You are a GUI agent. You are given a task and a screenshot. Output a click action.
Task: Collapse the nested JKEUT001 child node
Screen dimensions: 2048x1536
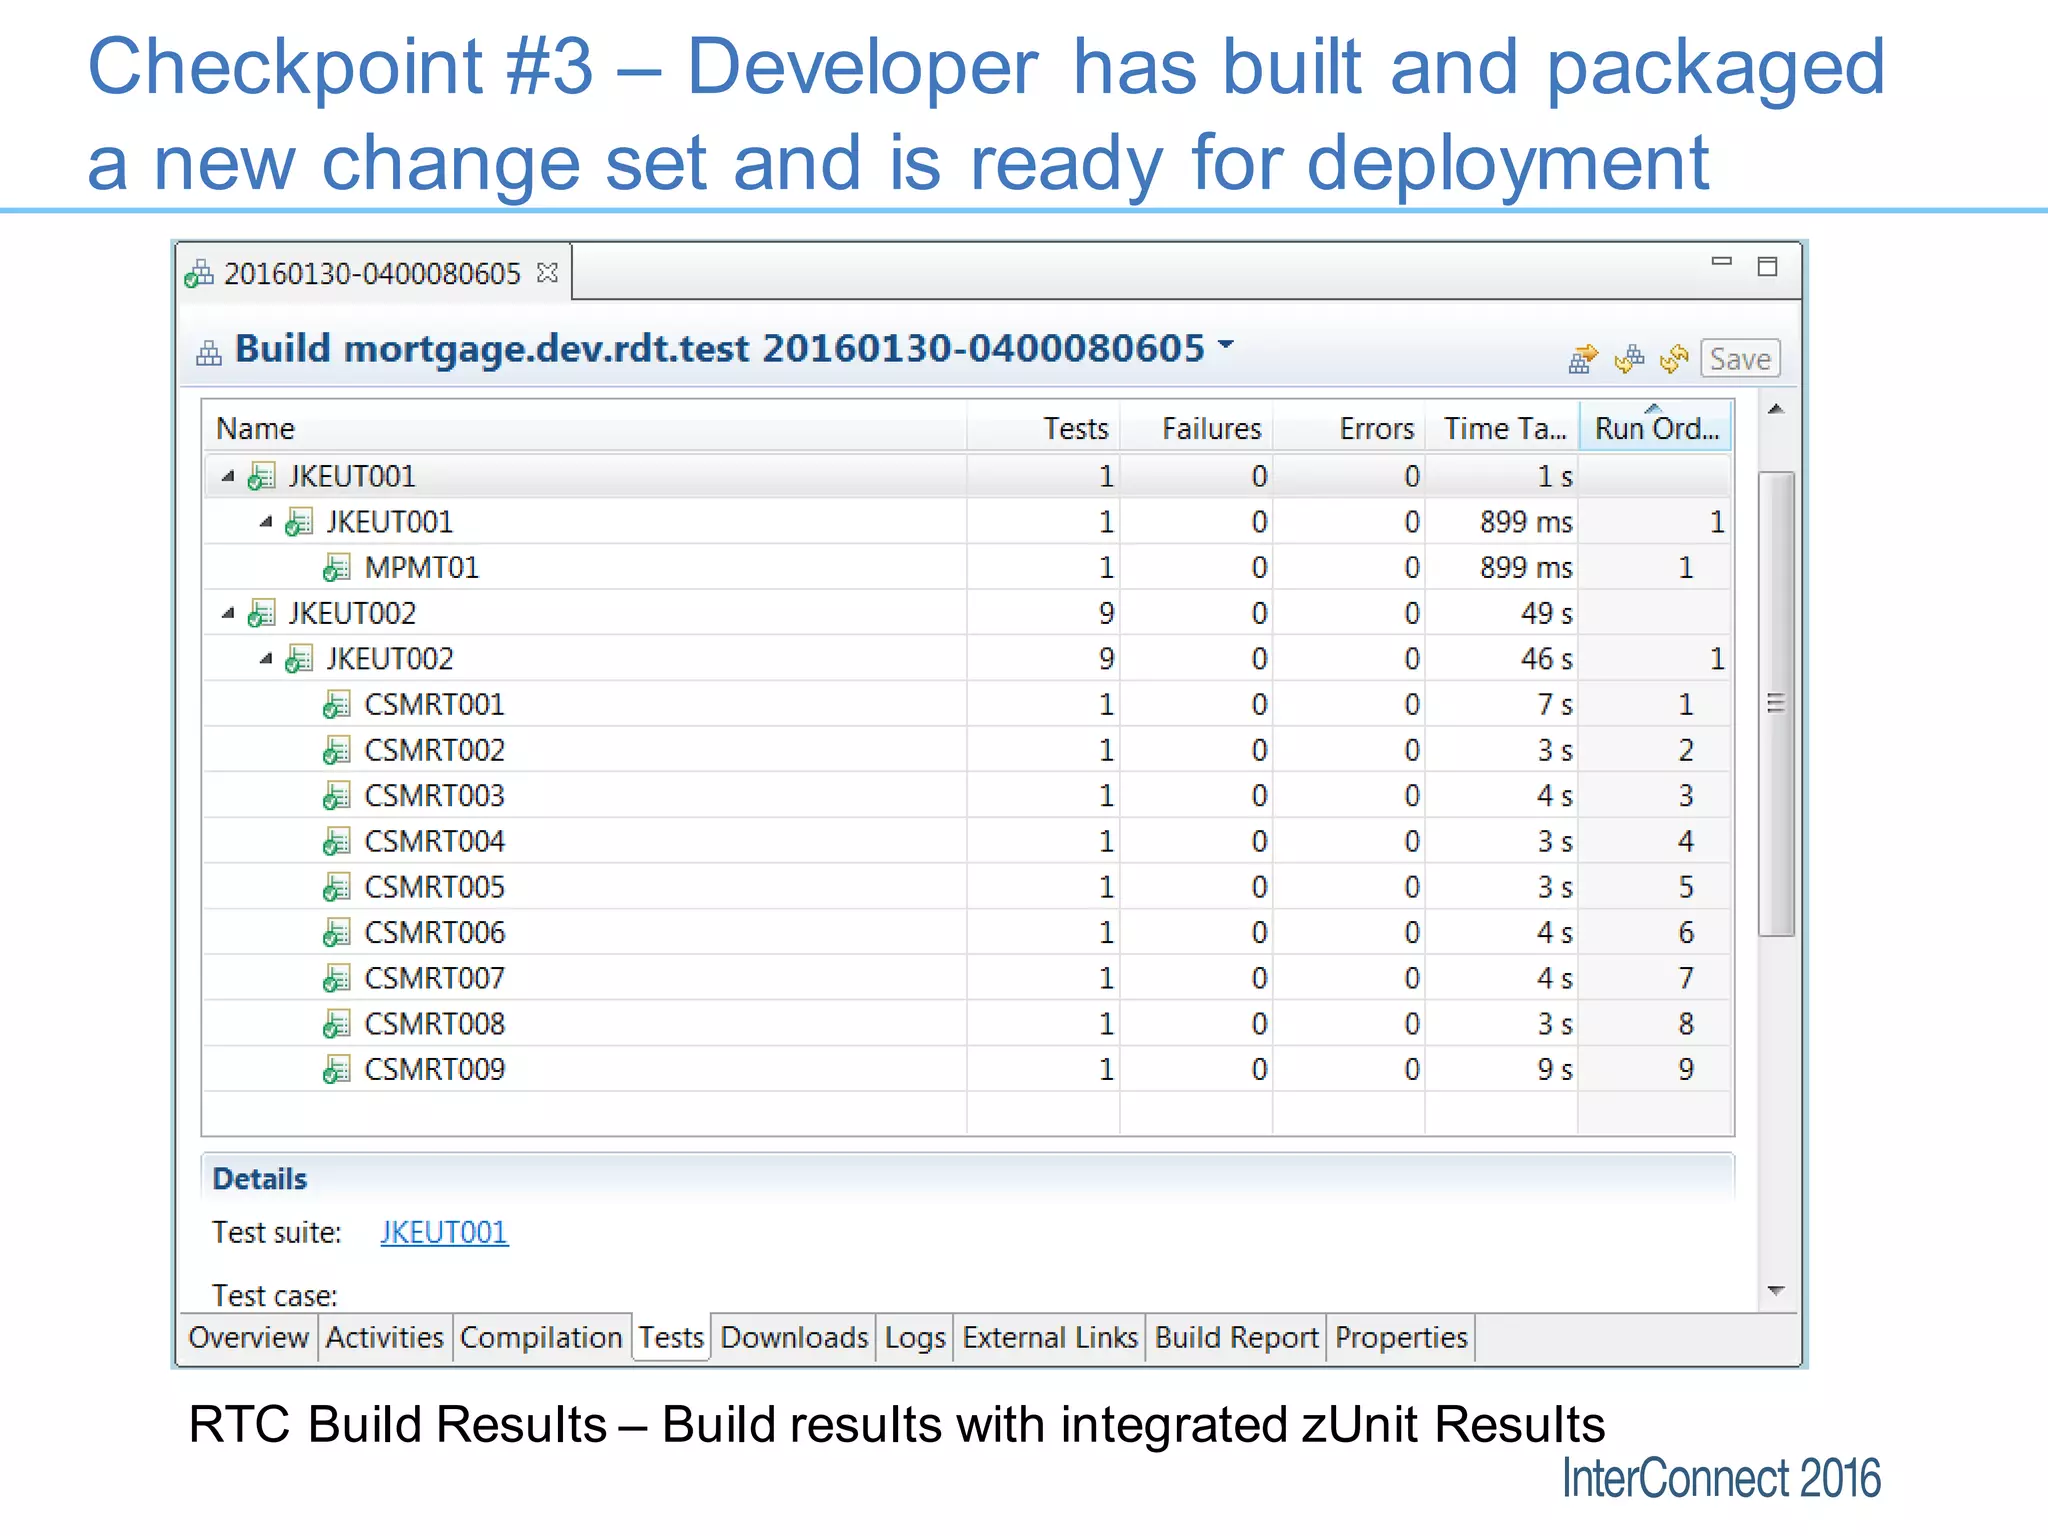[x=266, y=522]
